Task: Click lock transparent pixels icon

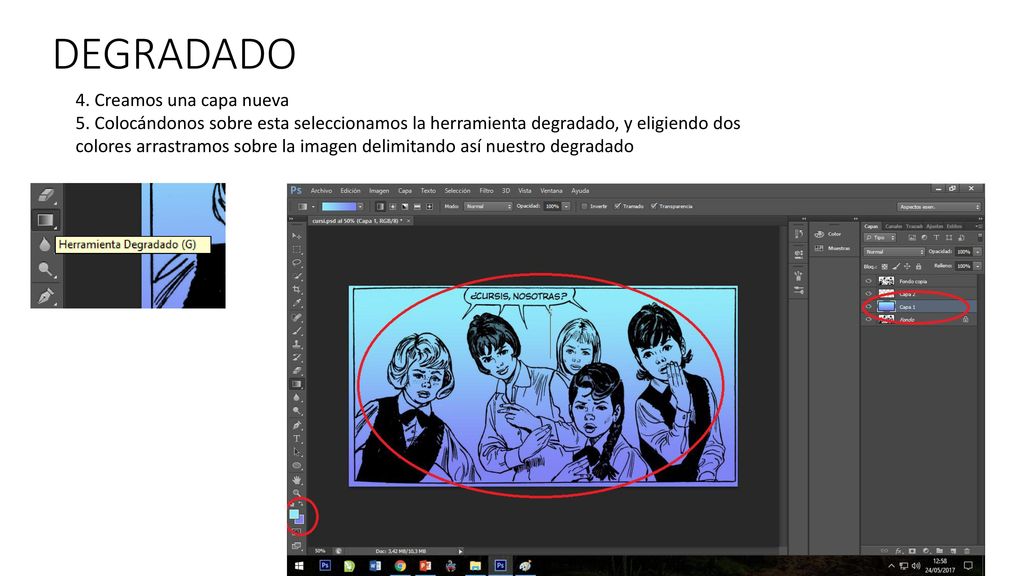Action: (x=885, y=266)
